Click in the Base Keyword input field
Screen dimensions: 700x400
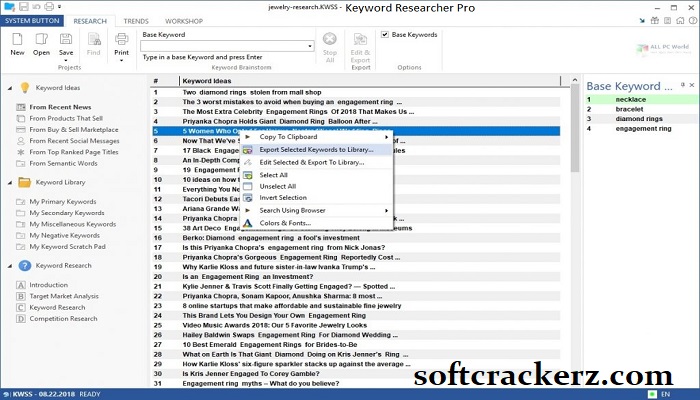pos(223,46)
